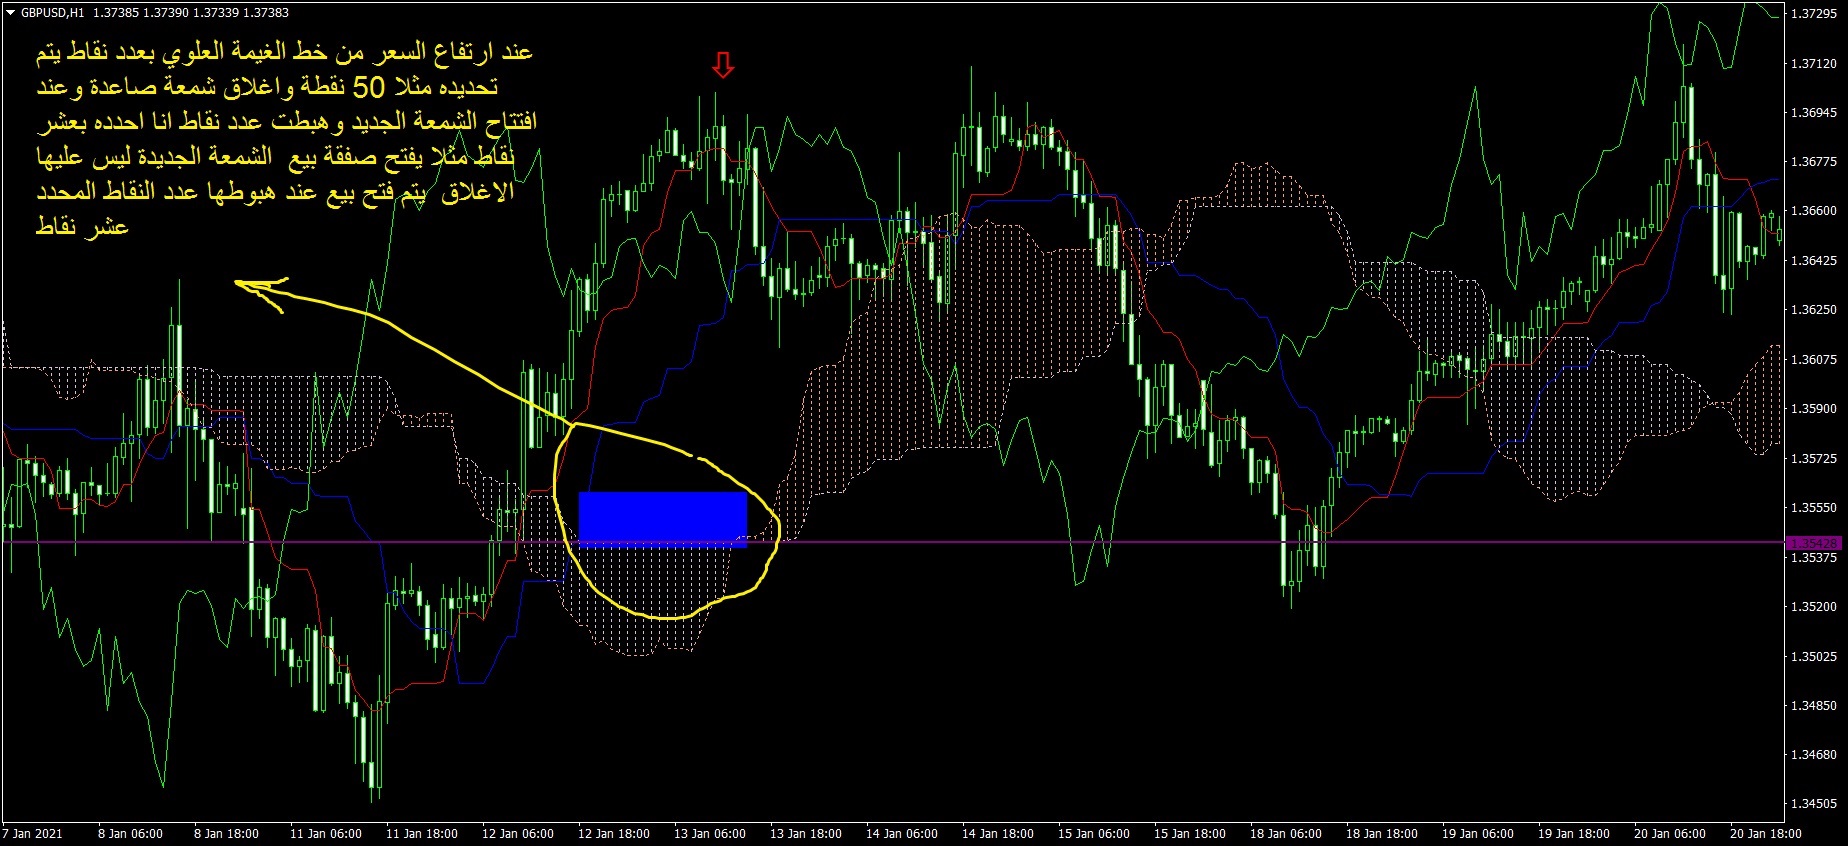The image size is (1848, 846).
Task: Click the 18 Jan 06:00 time label
Action: (x=1285, y=833)
